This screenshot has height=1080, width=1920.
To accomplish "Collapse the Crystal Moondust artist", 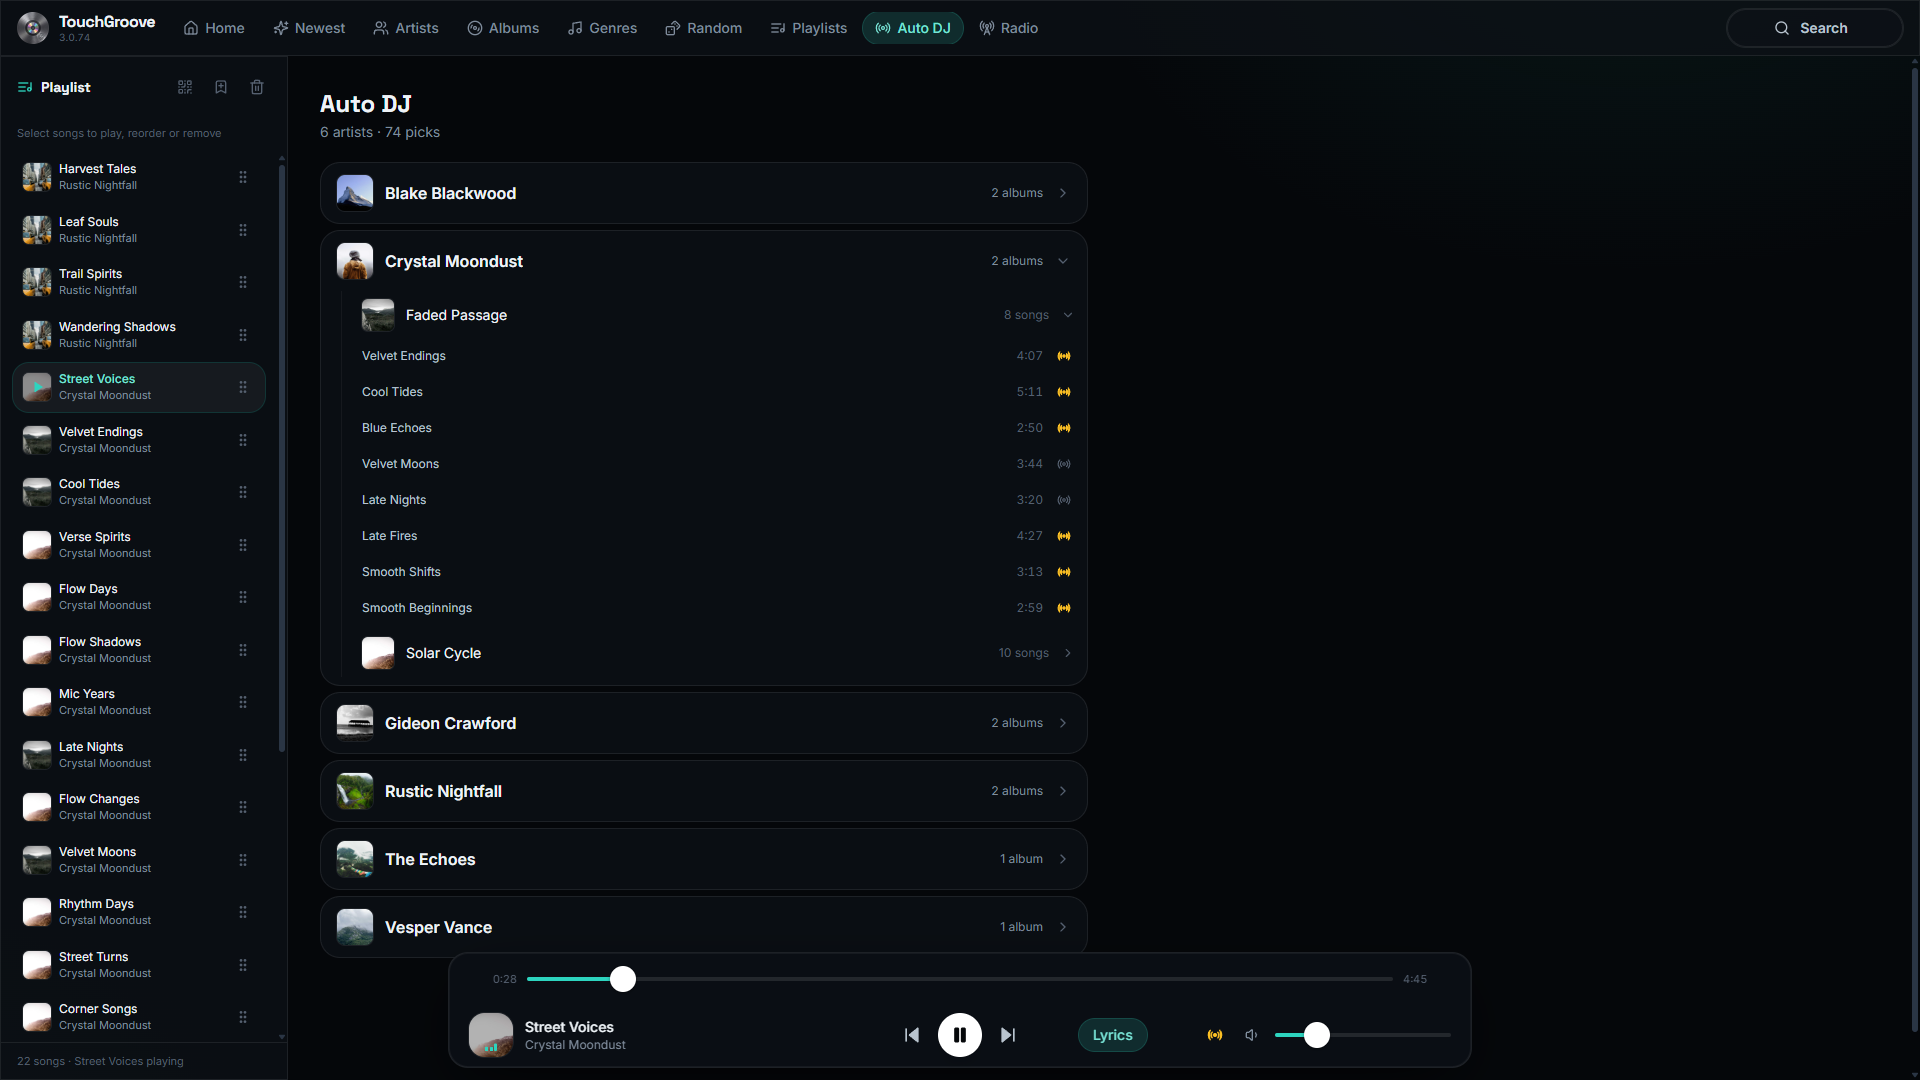I will click(x=704, y=261).
